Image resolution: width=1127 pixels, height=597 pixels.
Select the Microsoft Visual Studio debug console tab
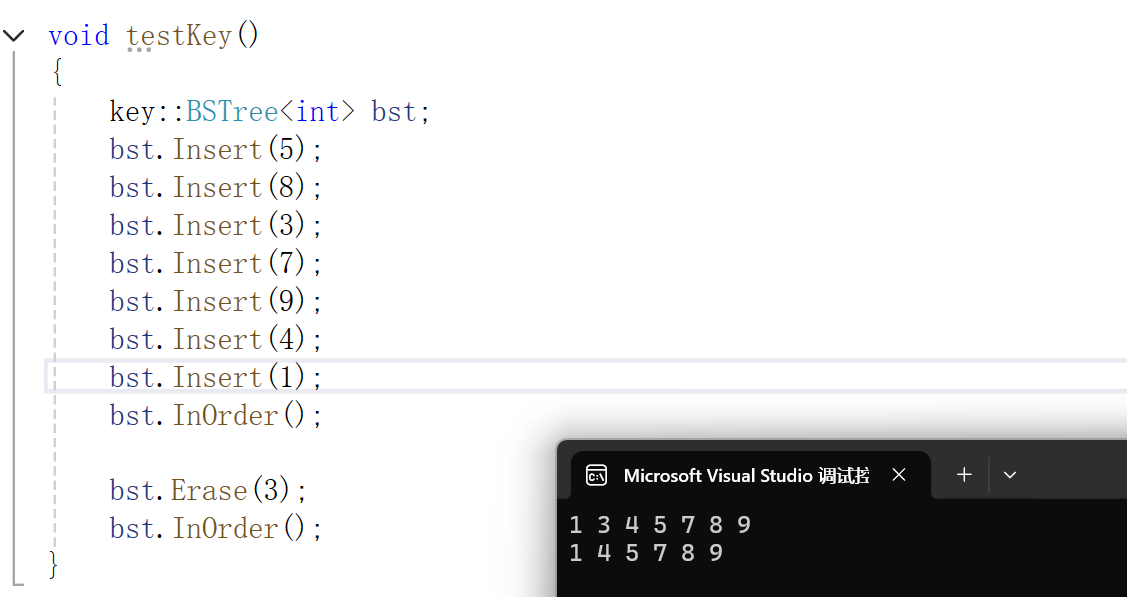pos(750,475)
